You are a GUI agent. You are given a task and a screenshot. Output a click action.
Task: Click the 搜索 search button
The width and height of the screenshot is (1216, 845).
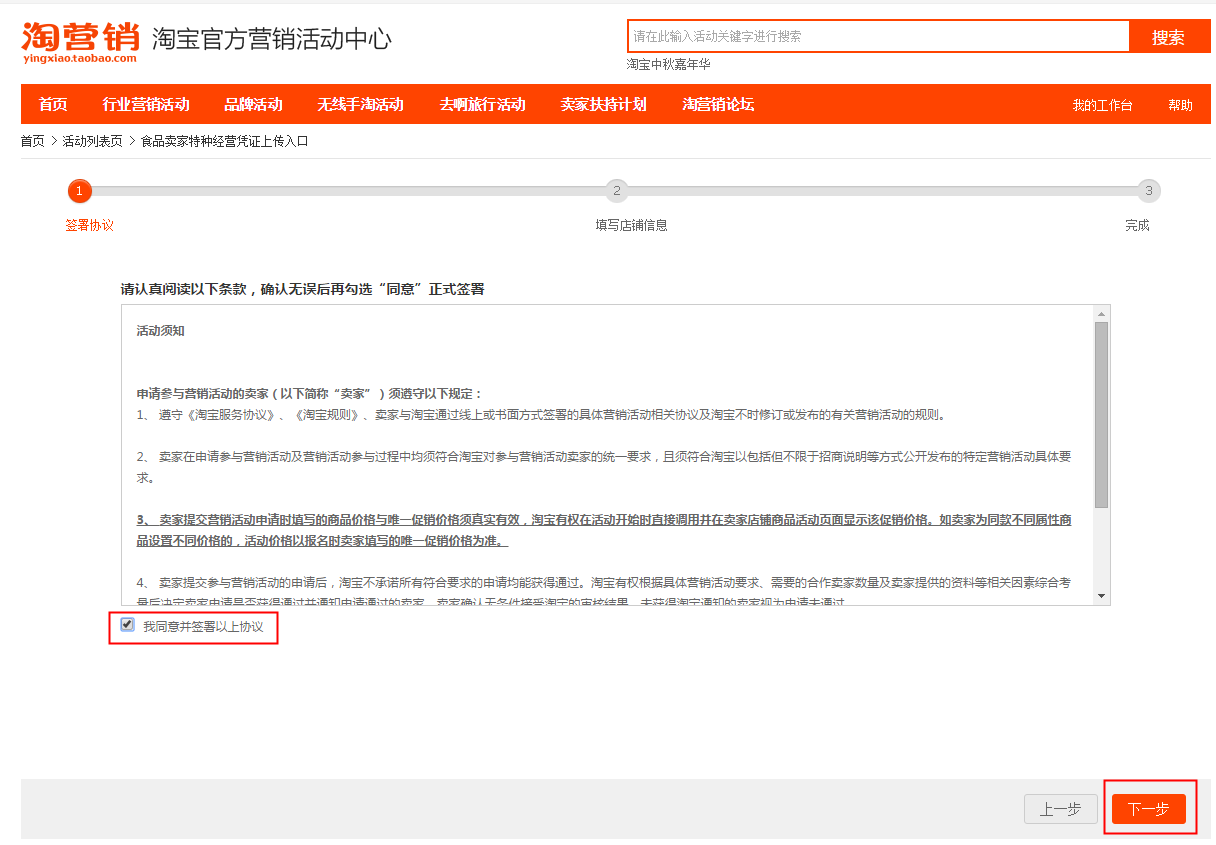pos(1169,37)
